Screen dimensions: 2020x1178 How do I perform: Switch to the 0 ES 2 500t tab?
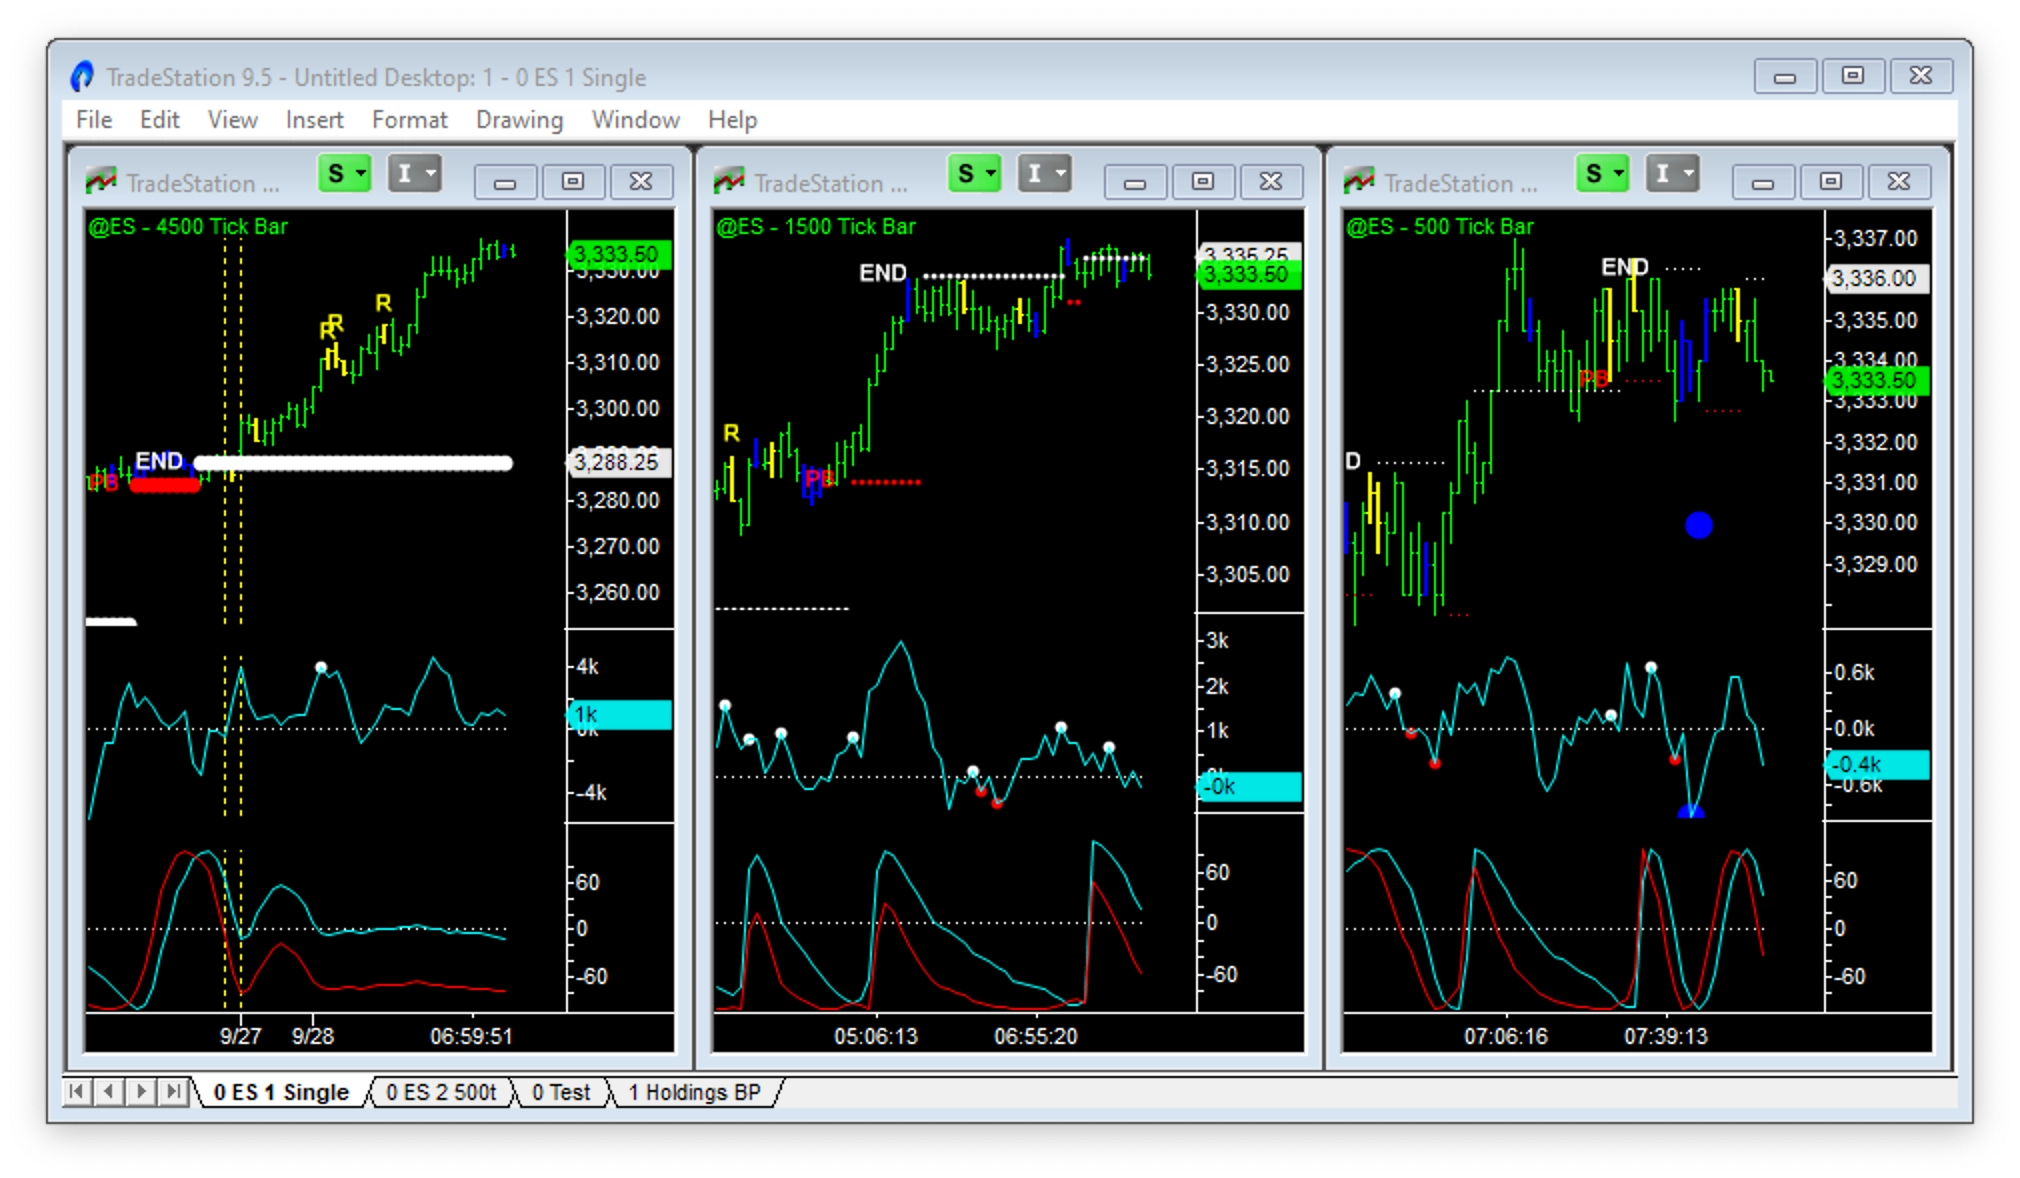pos(441,1092)
